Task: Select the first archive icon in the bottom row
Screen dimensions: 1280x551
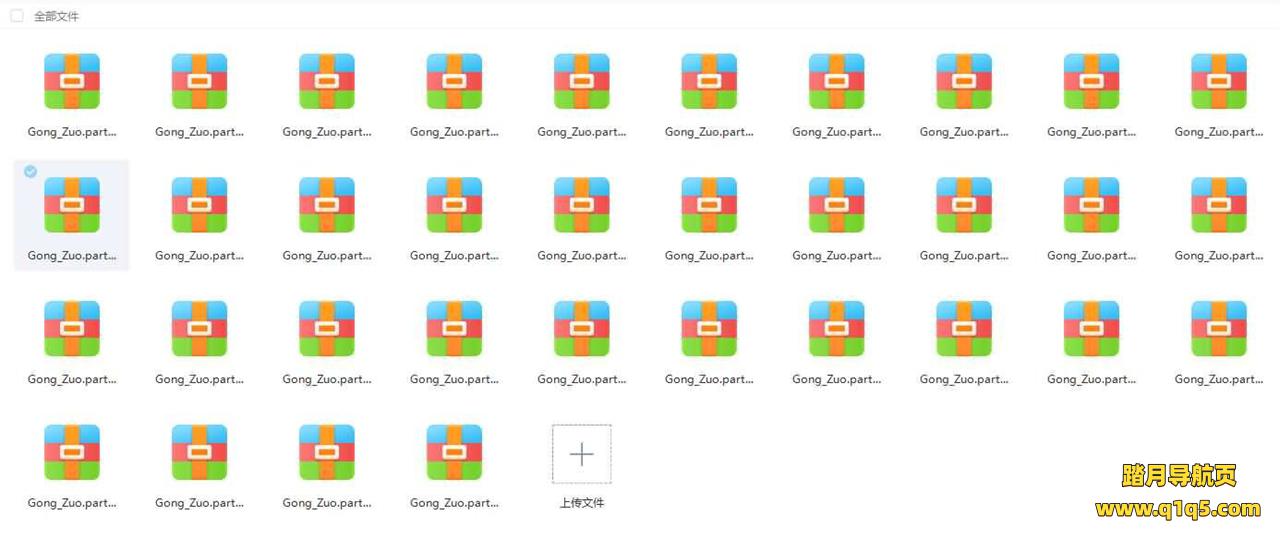Action: click(x=72, y=453)
